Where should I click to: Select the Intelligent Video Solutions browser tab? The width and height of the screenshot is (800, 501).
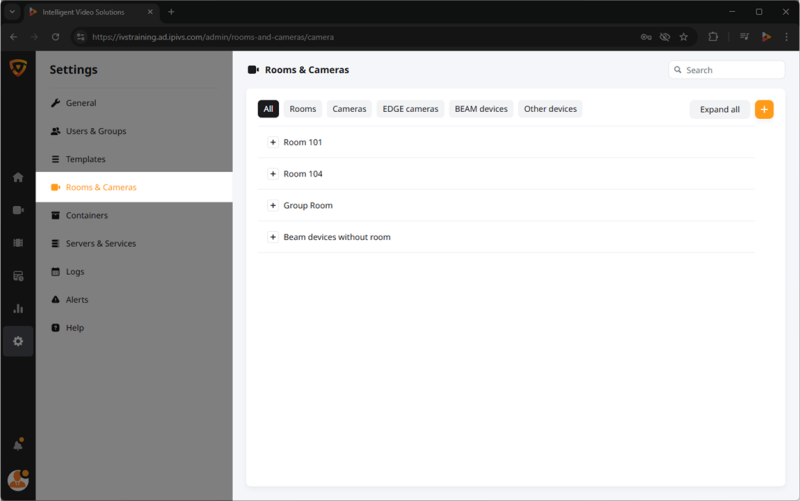point(92,12)
